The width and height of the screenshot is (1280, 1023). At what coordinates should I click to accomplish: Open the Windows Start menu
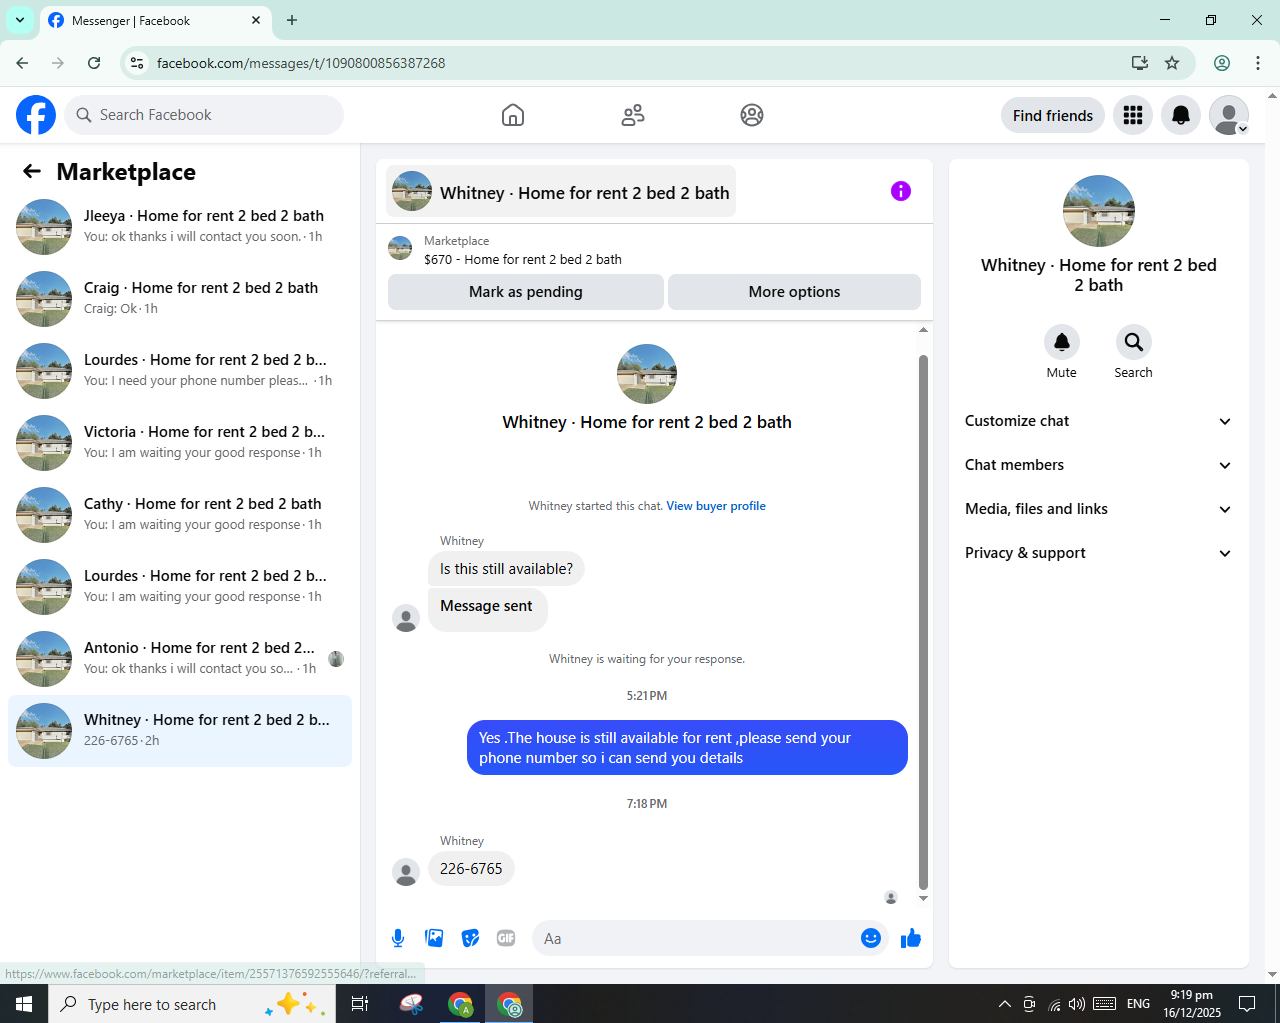pyautogui.click(x=24, y=1004)
